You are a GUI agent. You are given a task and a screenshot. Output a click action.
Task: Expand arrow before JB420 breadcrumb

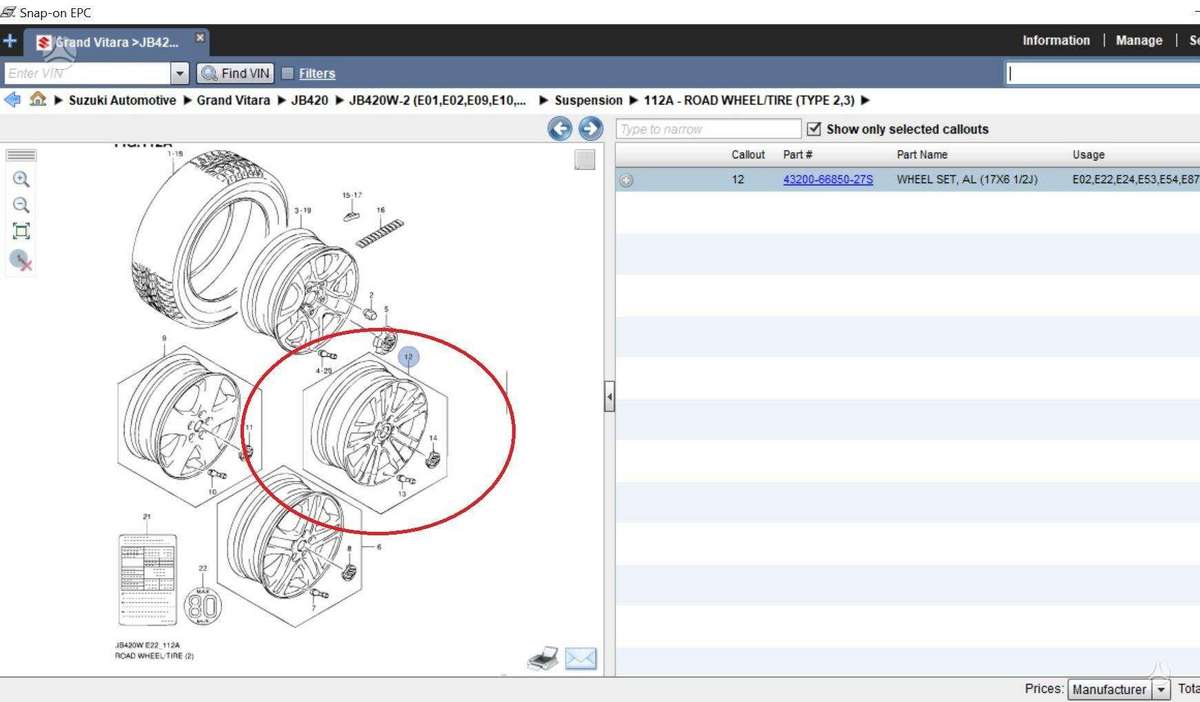pos(280,100)
